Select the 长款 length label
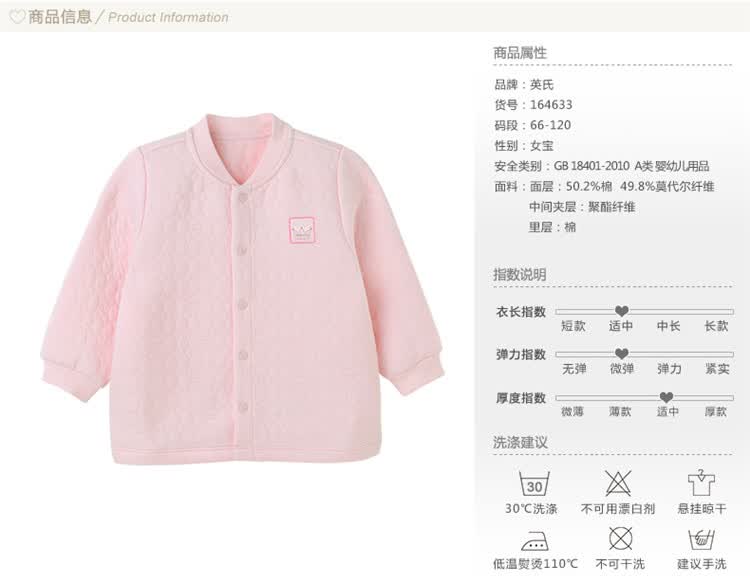The image size is (750, 582). pos(716,326)
